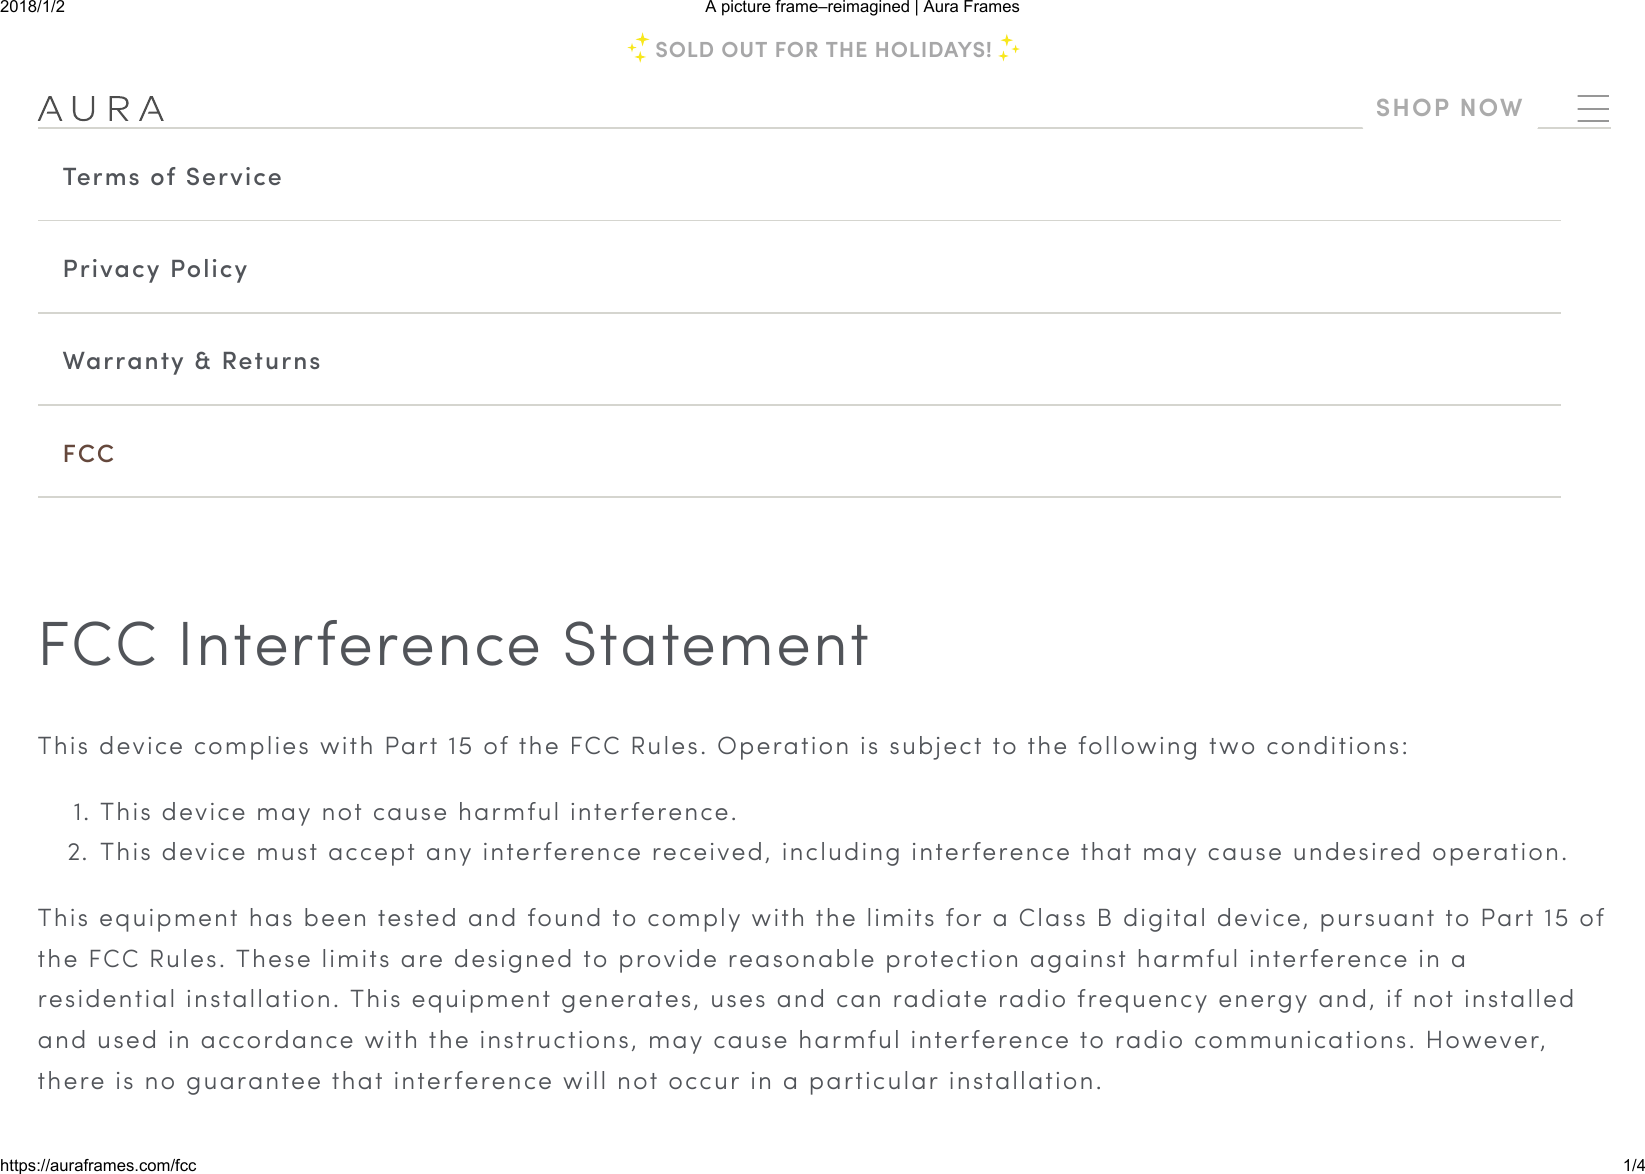Click the Aura Frames page title at top

[862, 7]
